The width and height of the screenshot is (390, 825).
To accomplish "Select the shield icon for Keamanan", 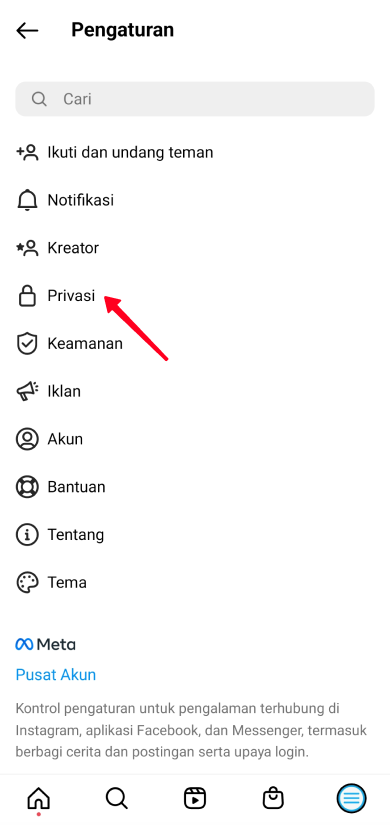I will pos(27,344).
